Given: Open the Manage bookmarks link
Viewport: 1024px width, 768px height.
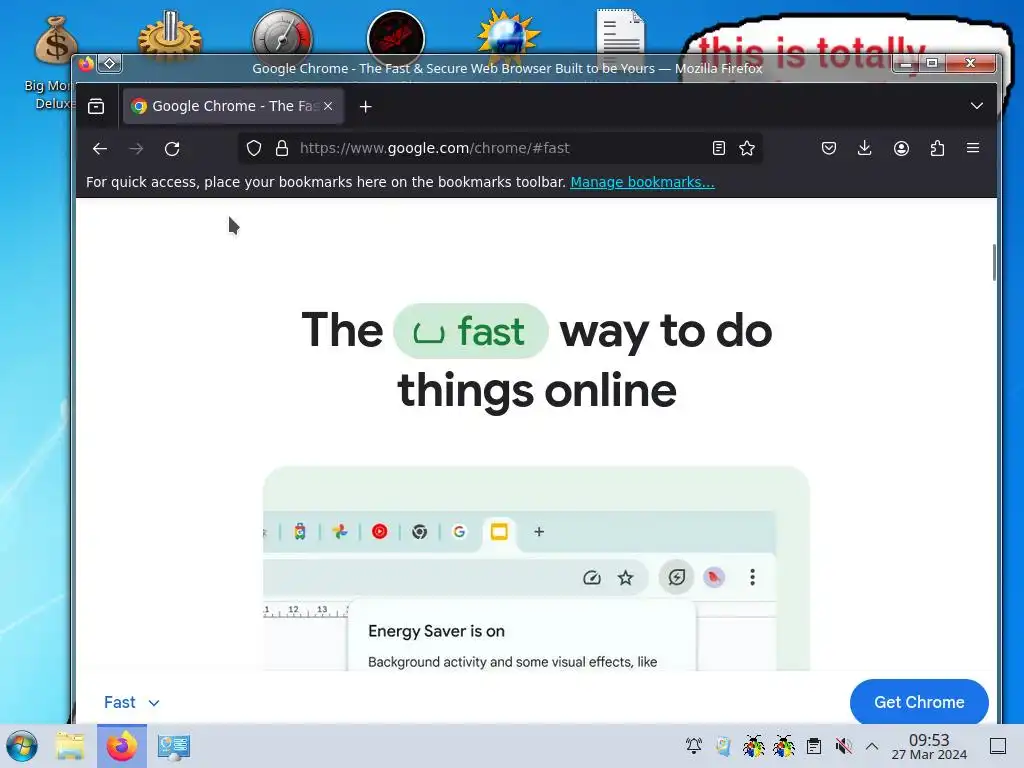Looking at the screenshot, I should (x=643, y=182).
